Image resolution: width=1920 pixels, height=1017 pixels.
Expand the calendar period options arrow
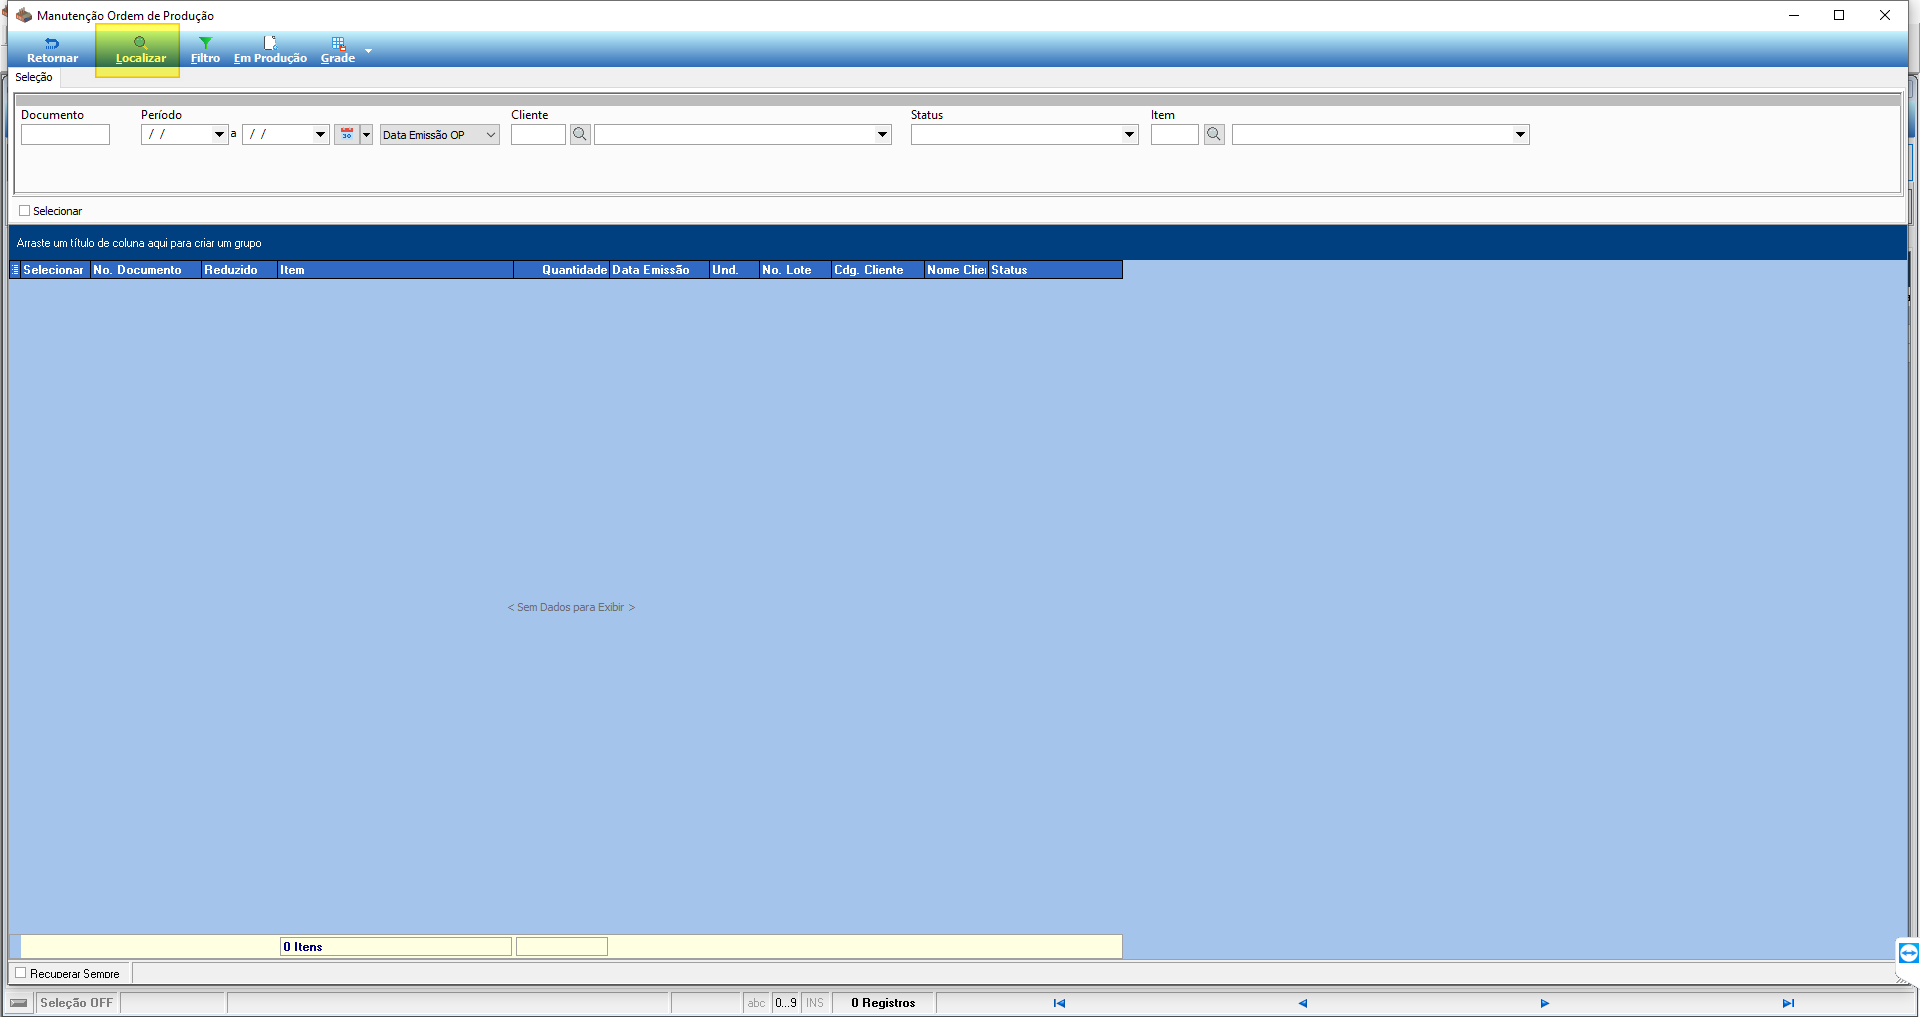pyautogui.click(x=366, y=134)
